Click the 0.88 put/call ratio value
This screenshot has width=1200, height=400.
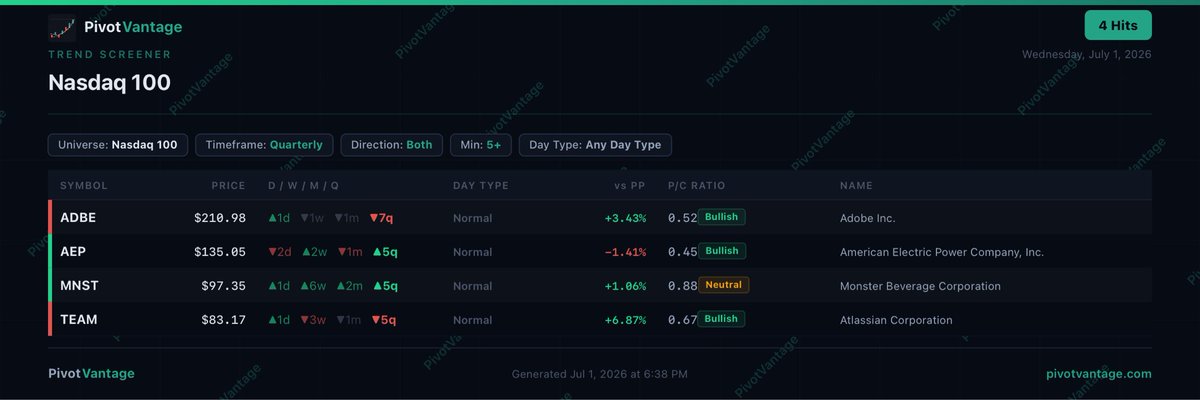682,286
